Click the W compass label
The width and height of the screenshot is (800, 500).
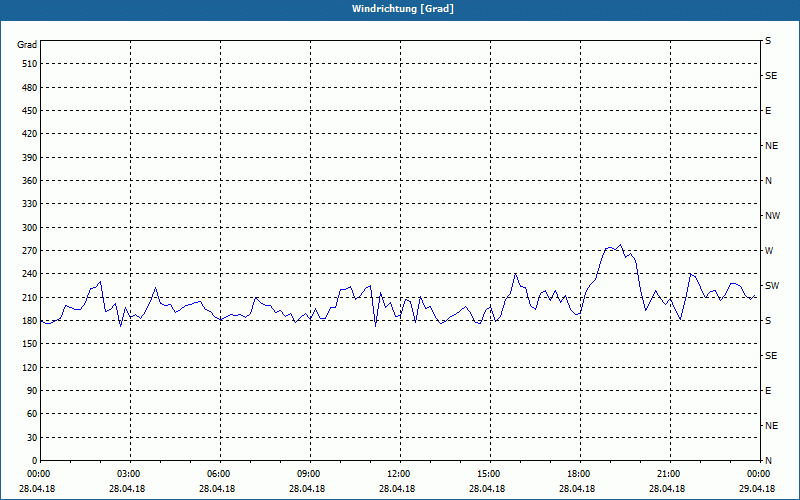pos(769,251)
